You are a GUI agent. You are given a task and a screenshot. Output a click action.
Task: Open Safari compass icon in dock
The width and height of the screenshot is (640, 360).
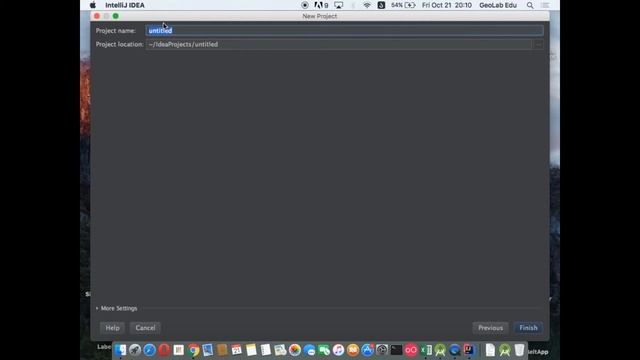point(149,350)
